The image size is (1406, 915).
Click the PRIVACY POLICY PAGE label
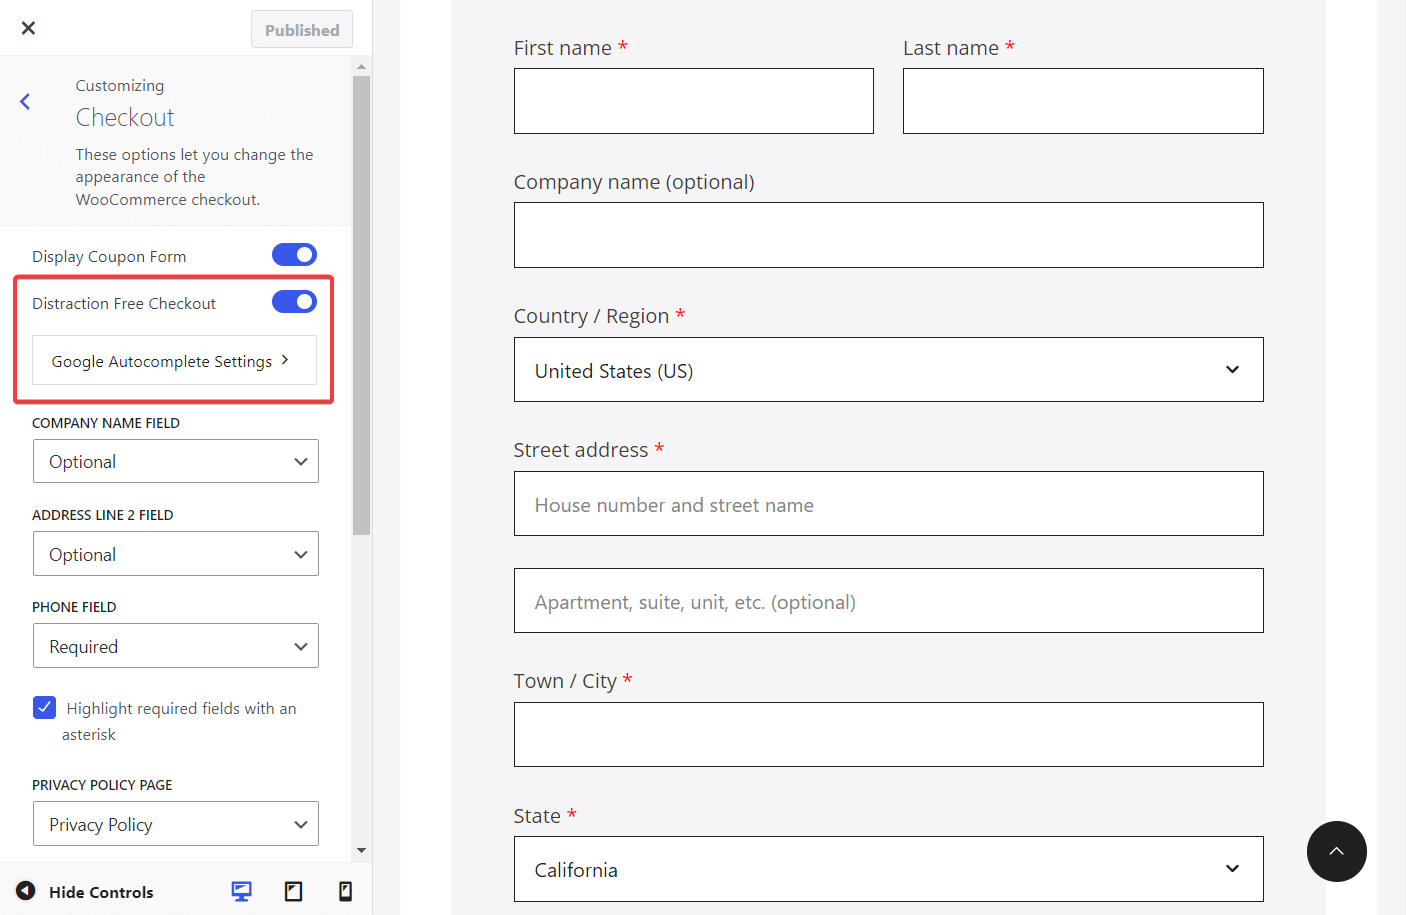(x=102, y=785)
